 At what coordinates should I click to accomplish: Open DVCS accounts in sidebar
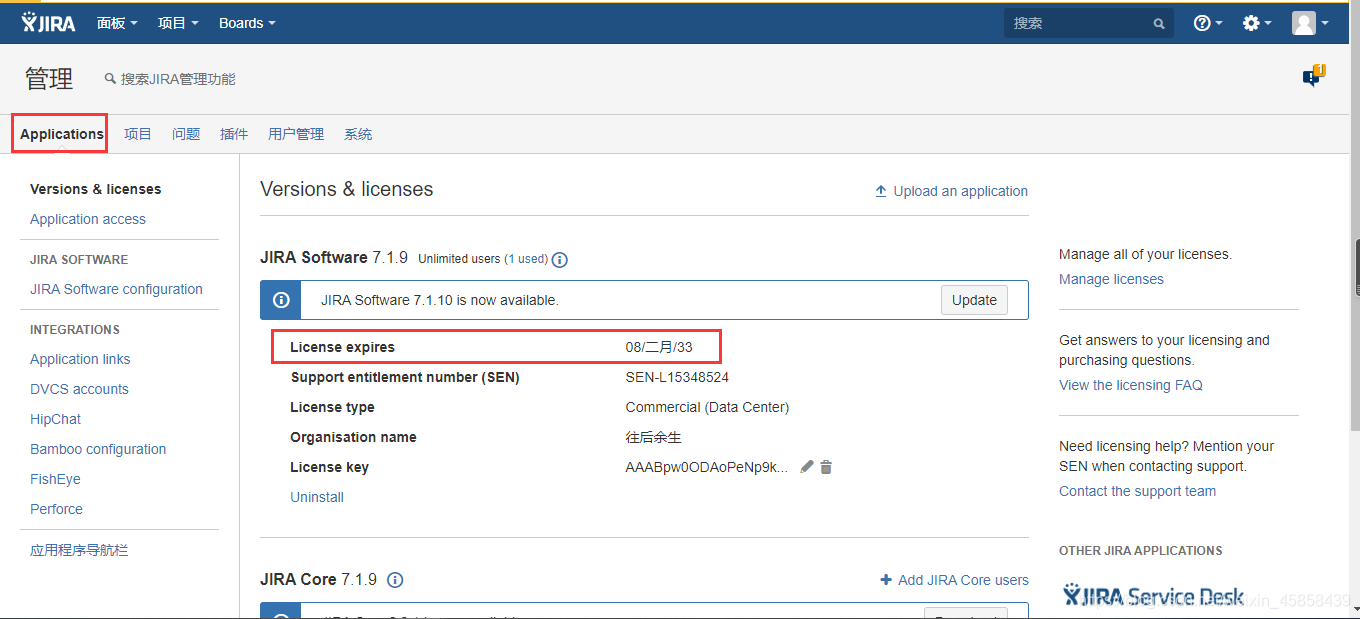point(79,389)
